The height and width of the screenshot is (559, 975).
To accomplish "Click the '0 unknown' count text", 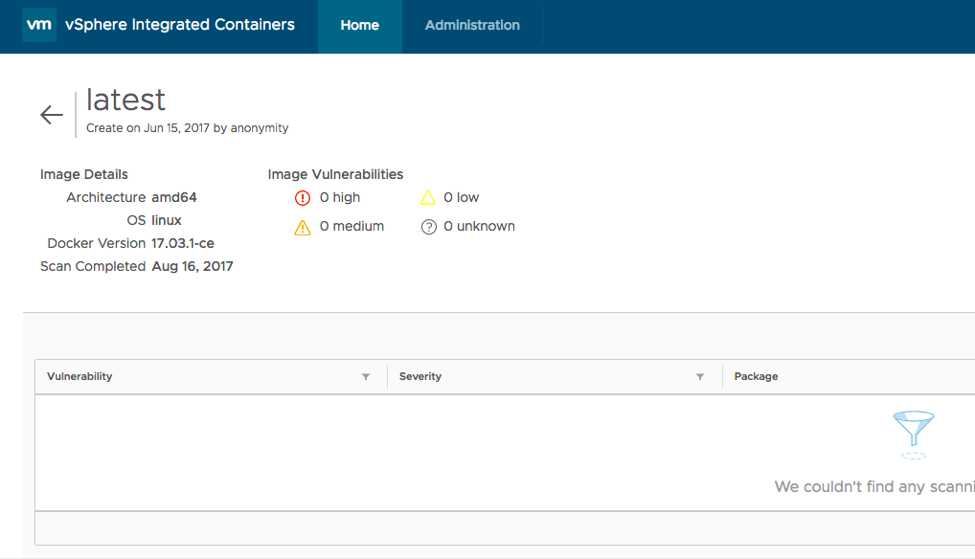I will pos(479,226).
